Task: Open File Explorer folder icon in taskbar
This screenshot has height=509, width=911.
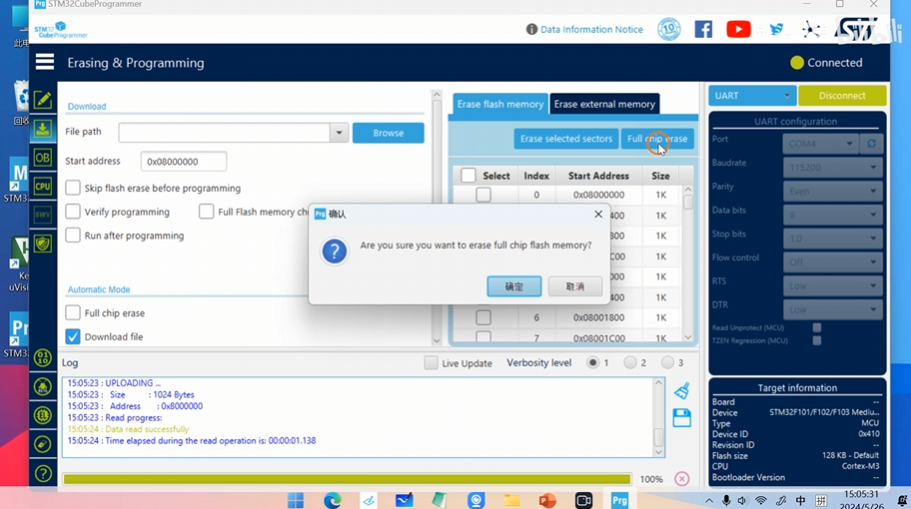Action: coord(511,500)
